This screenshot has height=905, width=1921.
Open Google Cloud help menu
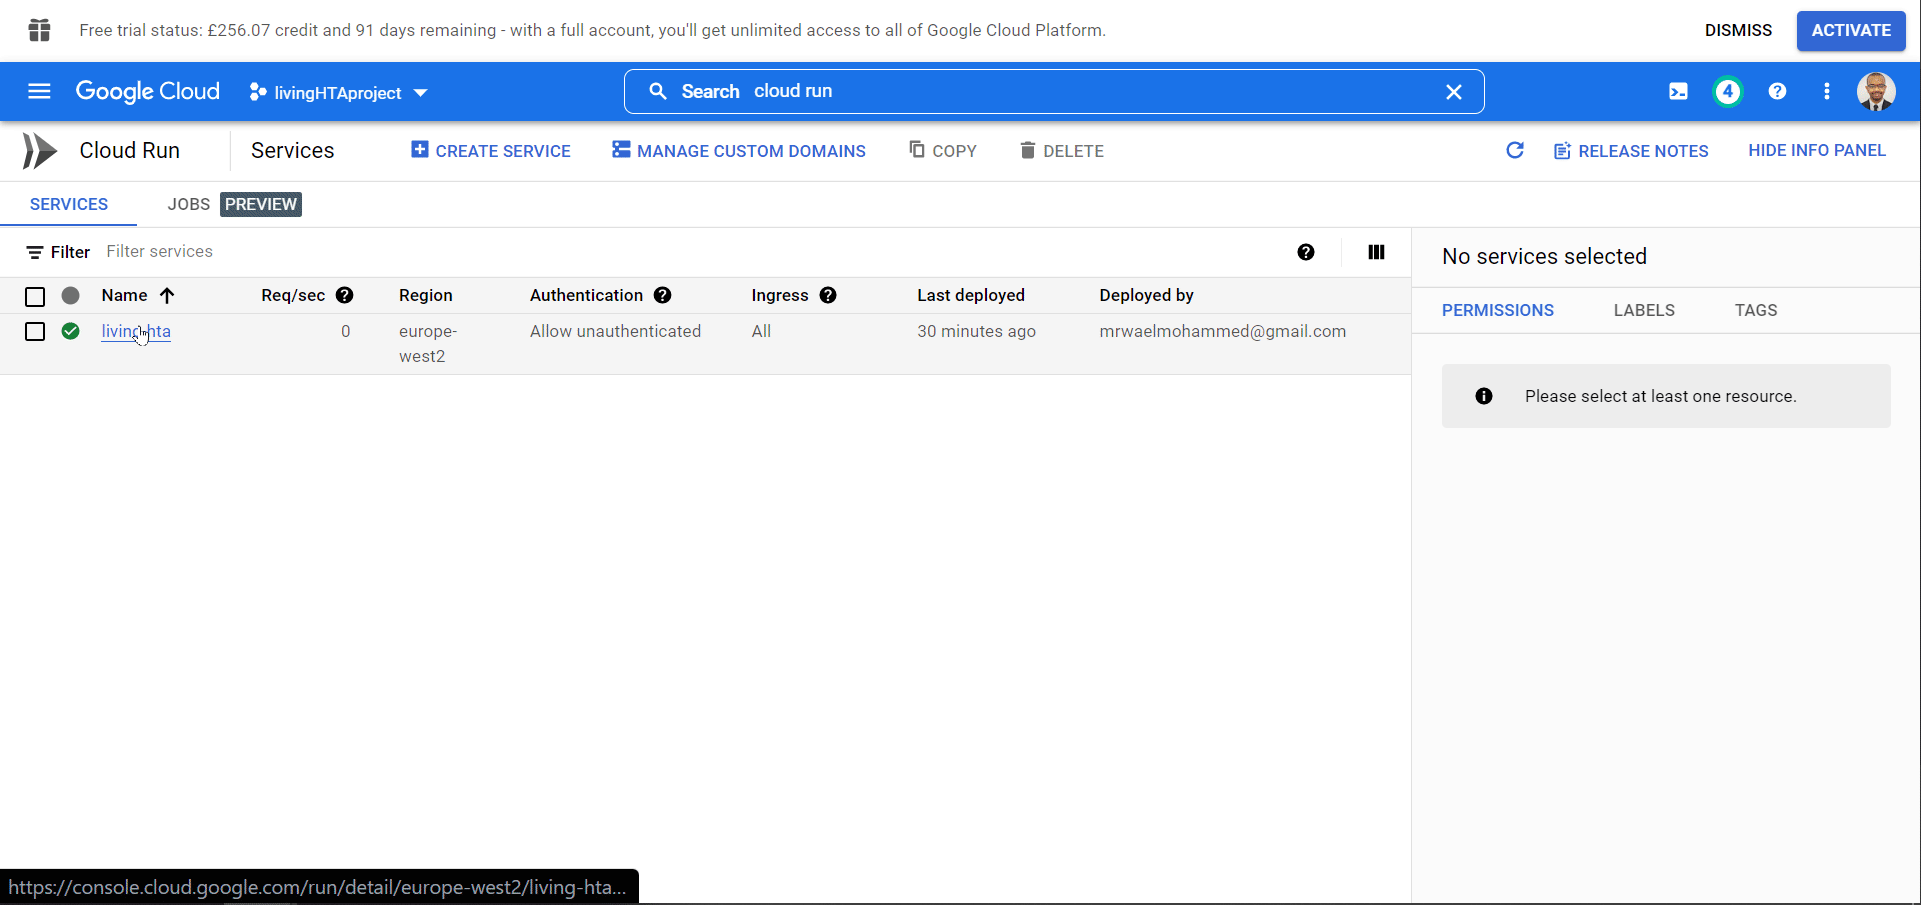pos(1777,91)
